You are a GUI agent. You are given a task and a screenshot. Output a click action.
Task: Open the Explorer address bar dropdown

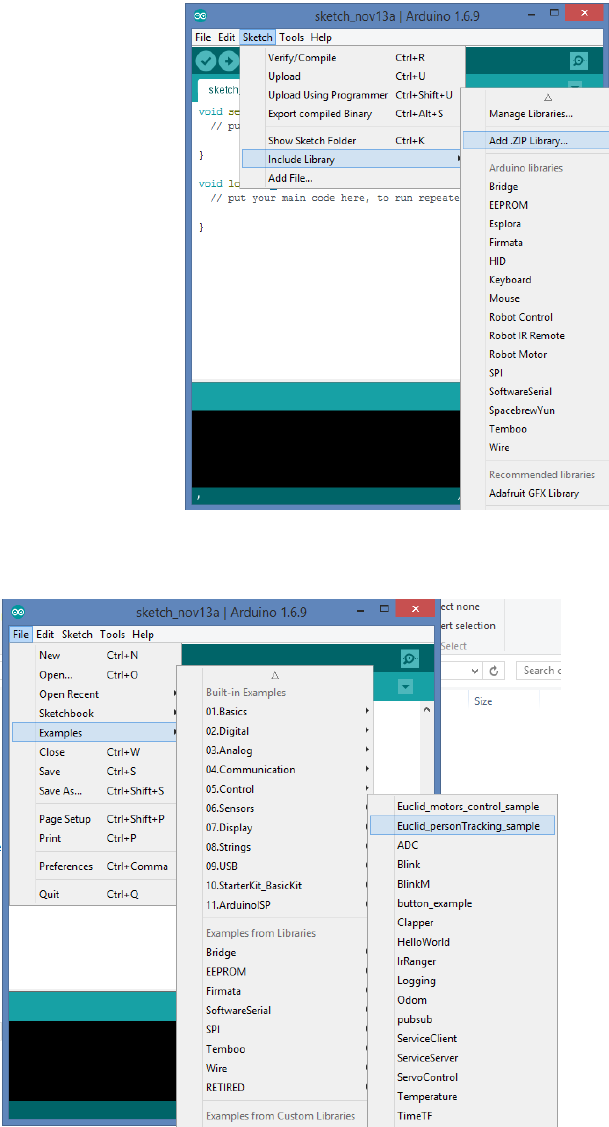[475, 671]
